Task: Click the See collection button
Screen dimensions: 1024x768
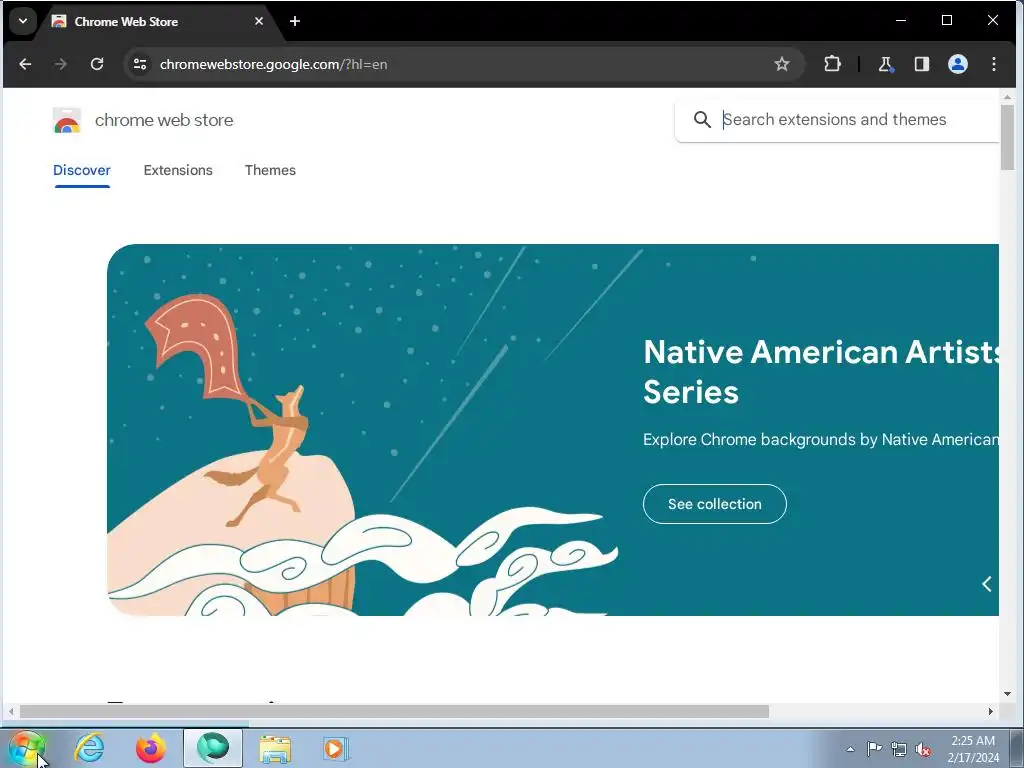Action: pos(714,504)
